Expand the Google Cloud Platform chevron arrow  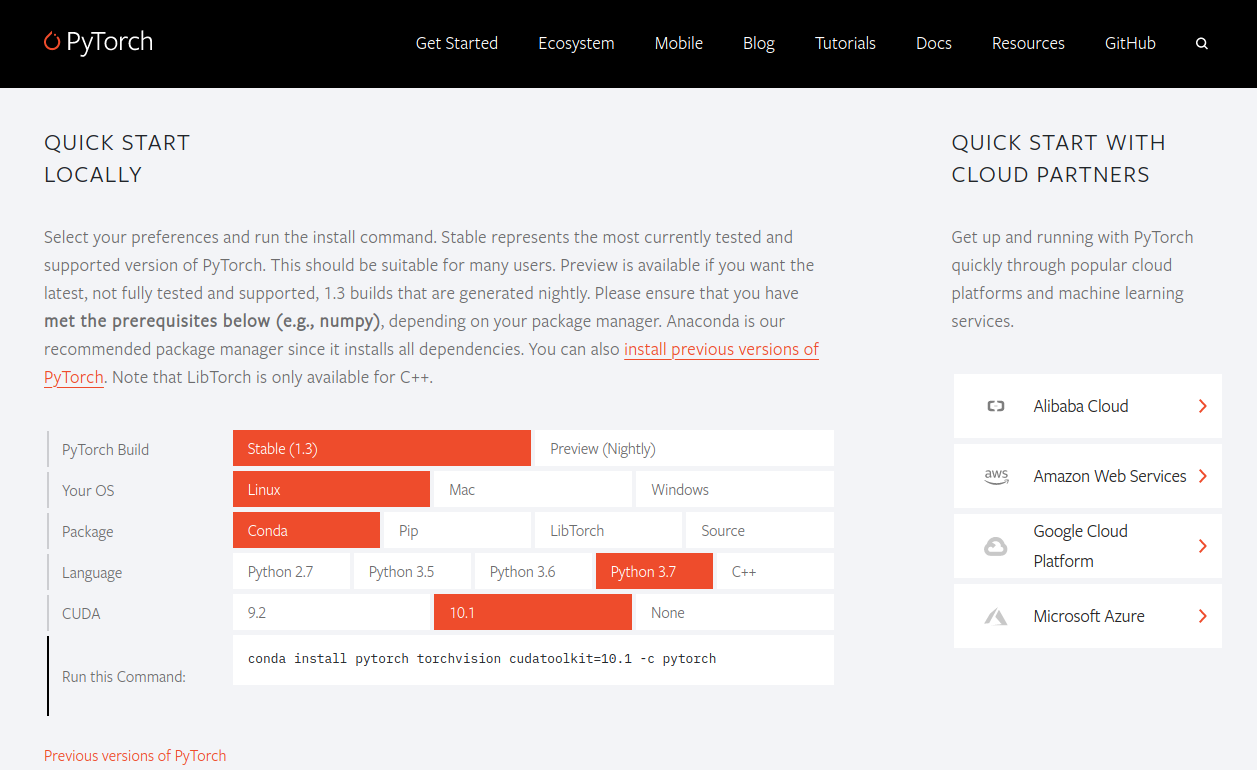point(1203,546)
